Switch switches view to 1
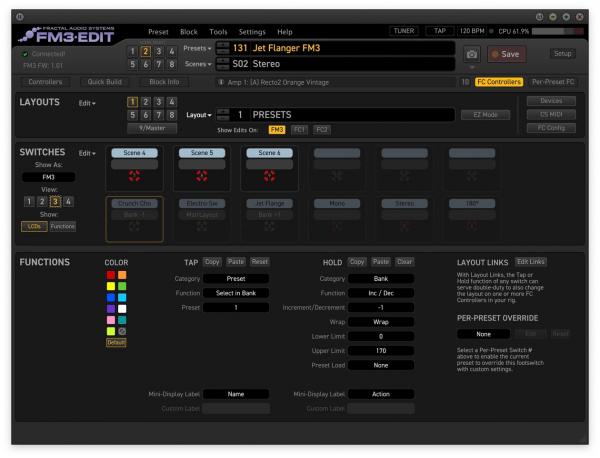Image resolution: width=600 pixels, height=458 pixels. click(29, 202)
